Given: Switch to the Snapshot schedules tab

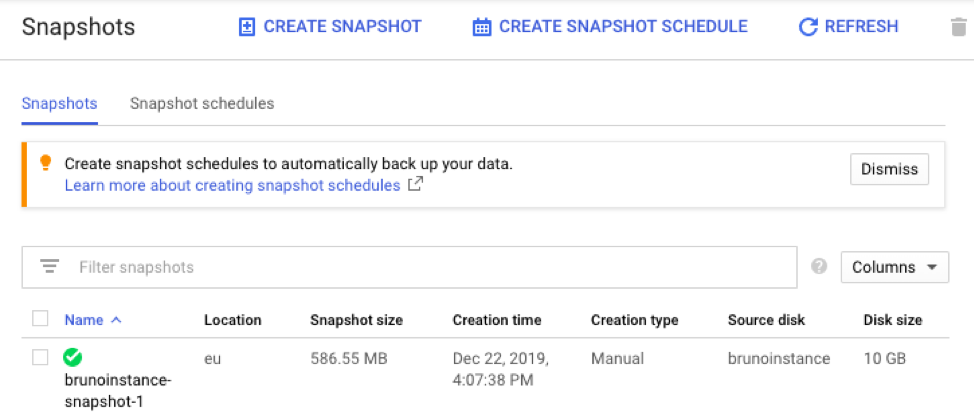Looking at the screenshot, I should (x=202, y=104).
